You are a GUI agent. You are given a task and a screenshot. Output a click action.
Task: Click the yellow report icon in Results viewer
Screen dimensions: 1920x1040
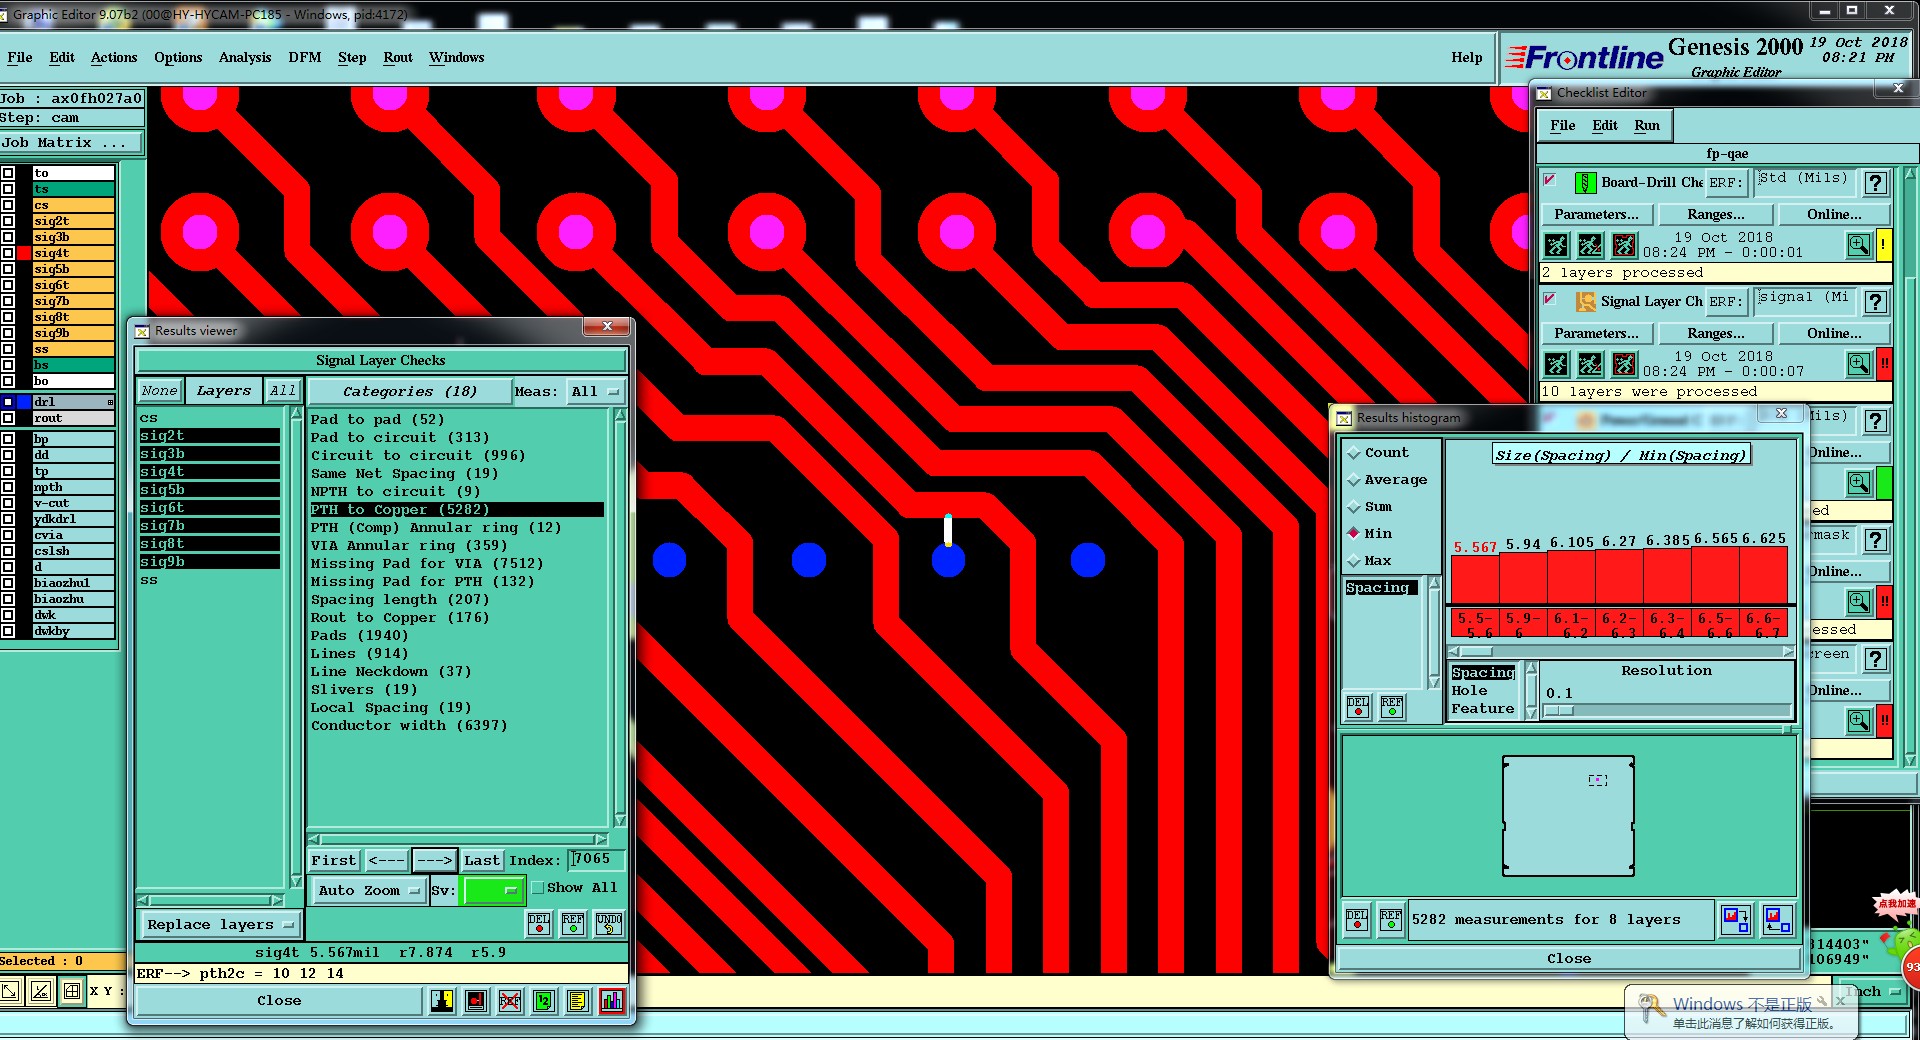[578, 1001]
